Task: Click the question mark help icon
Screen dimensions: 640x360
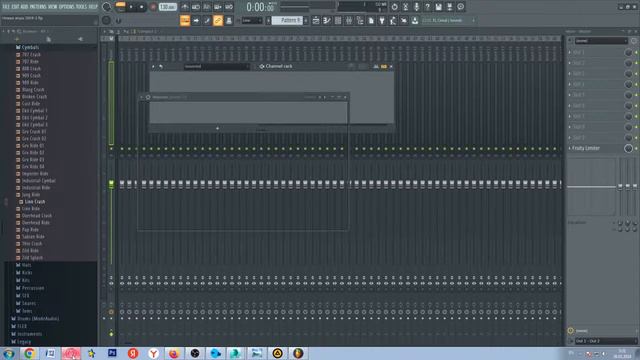Action: click(427, 7)
